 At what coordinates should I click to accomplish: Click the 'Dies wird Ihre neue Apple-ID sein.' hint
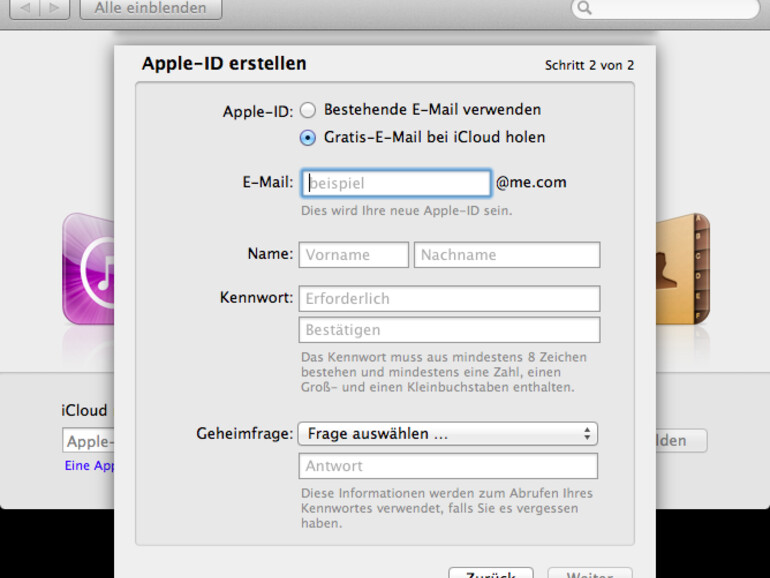click(x=406, y=211)
